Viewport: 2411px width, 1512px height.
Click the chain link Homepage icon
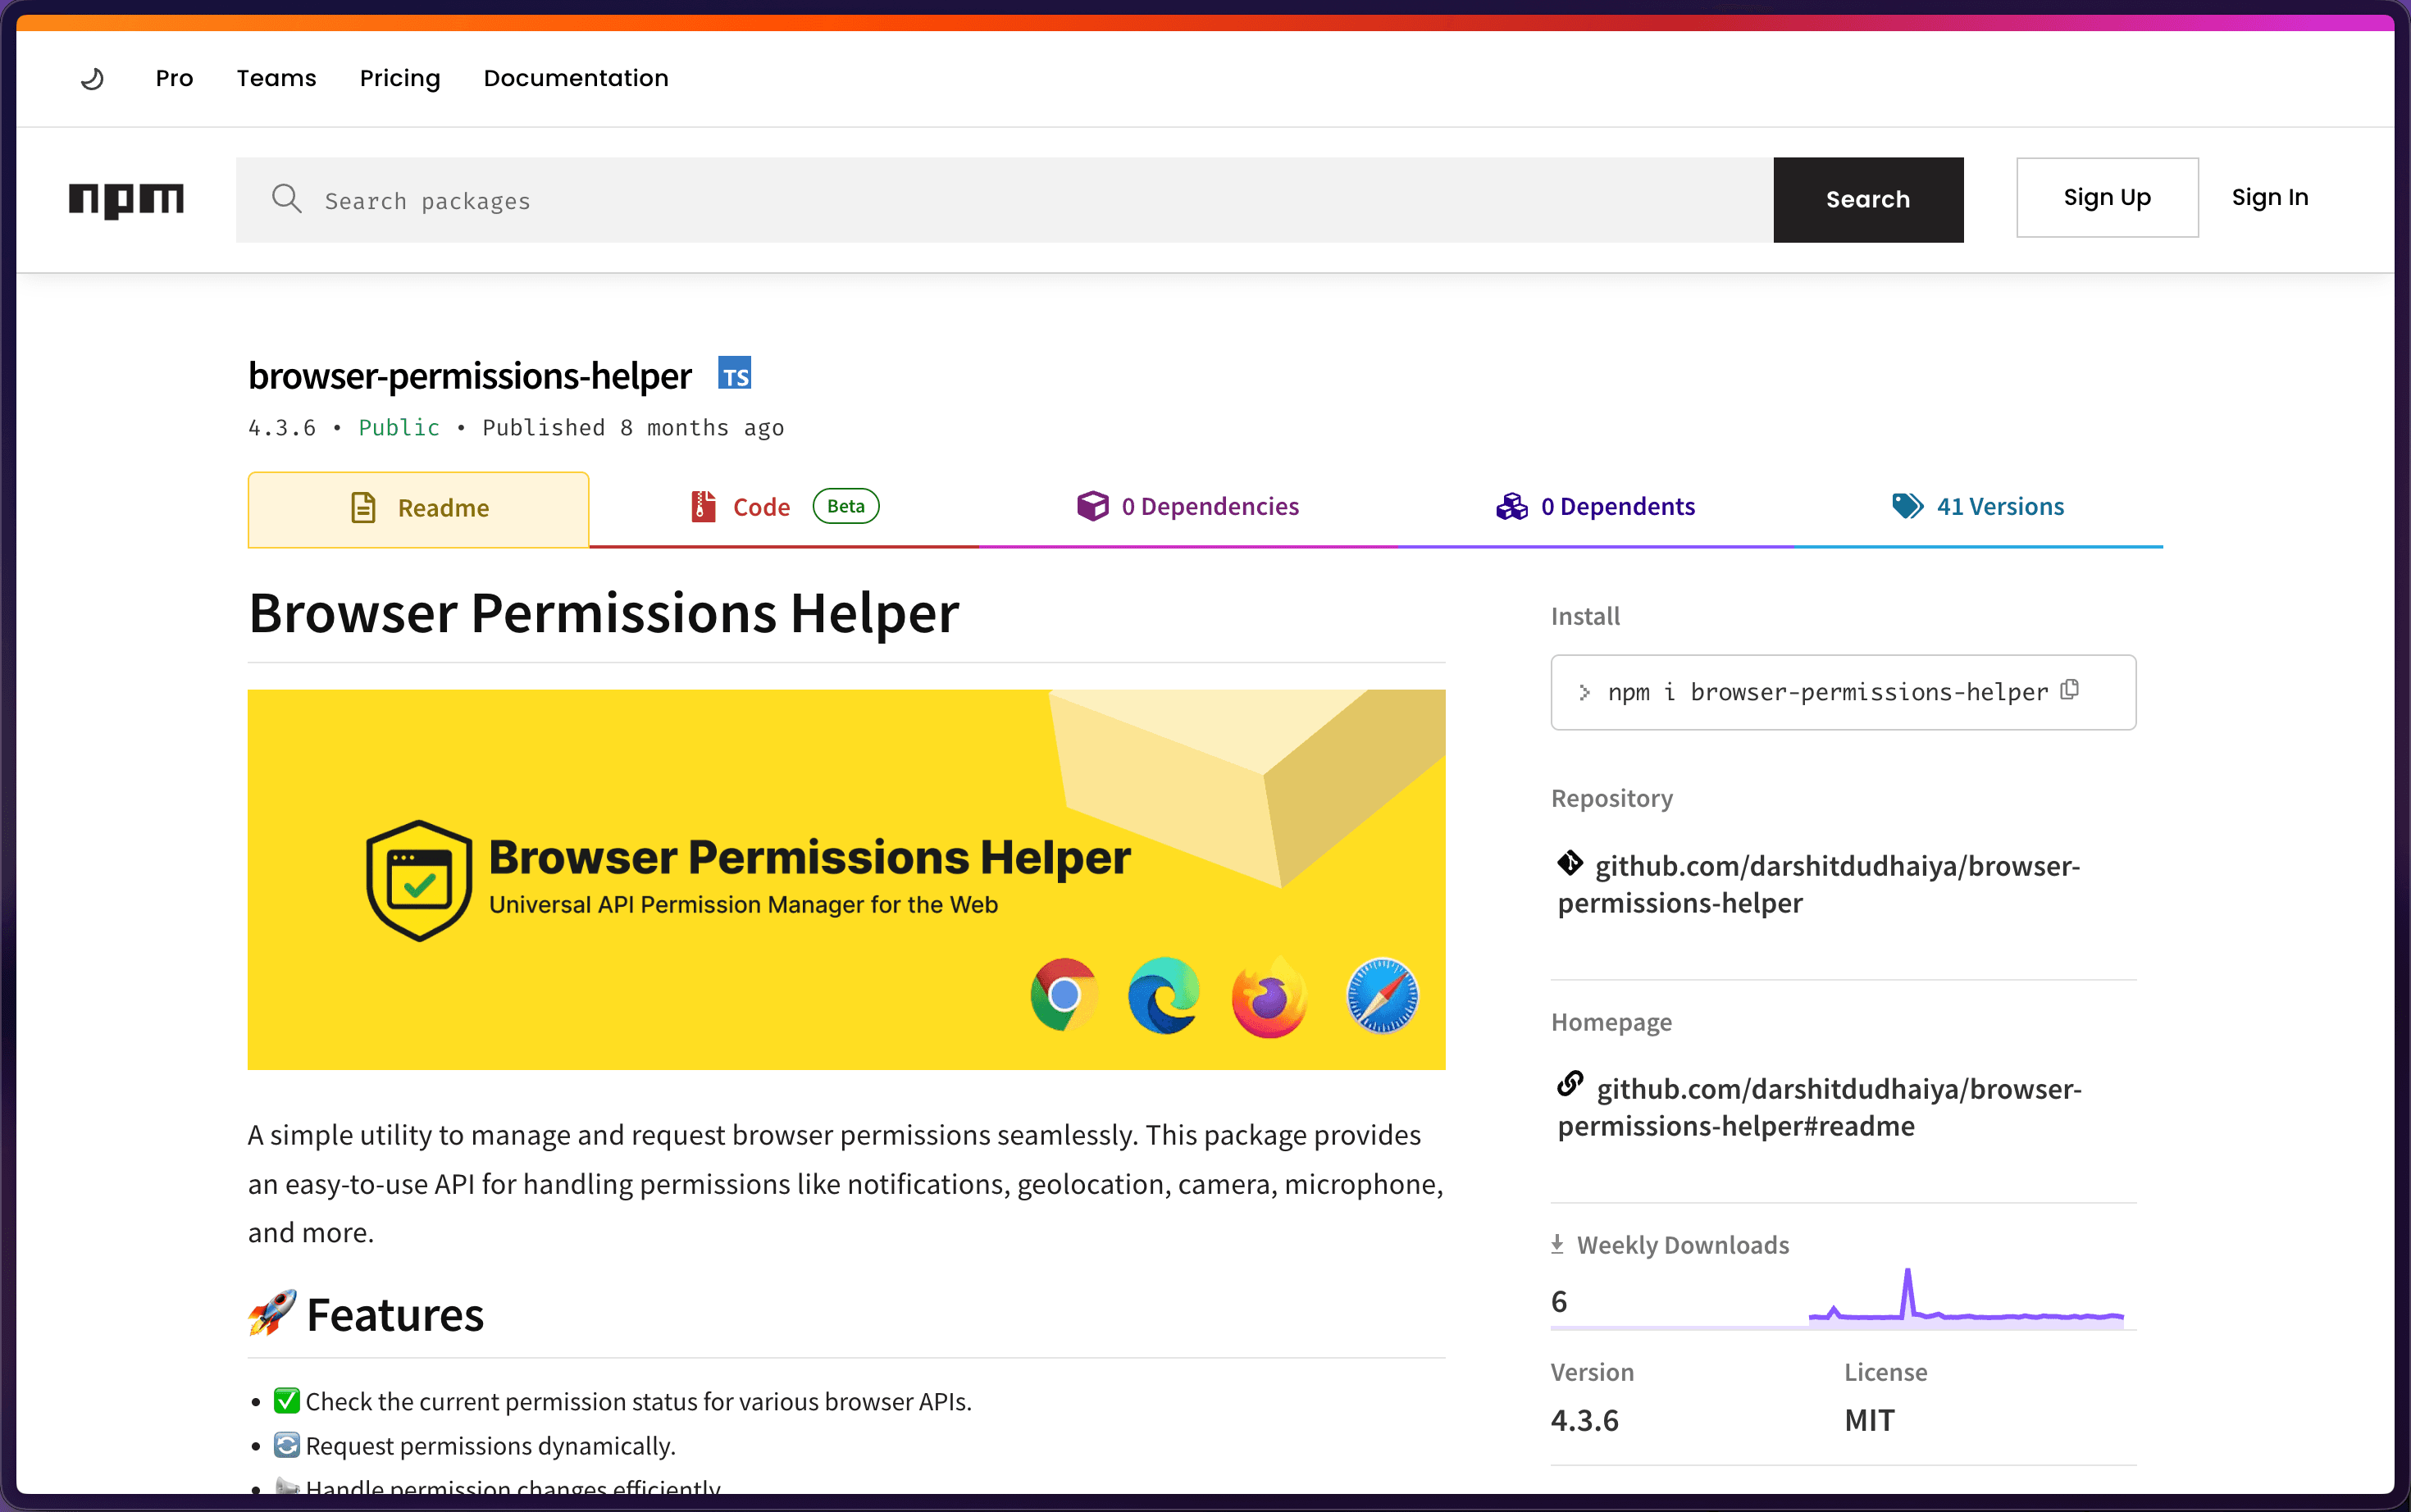pyautogui.click(x=1570, y=1083)
